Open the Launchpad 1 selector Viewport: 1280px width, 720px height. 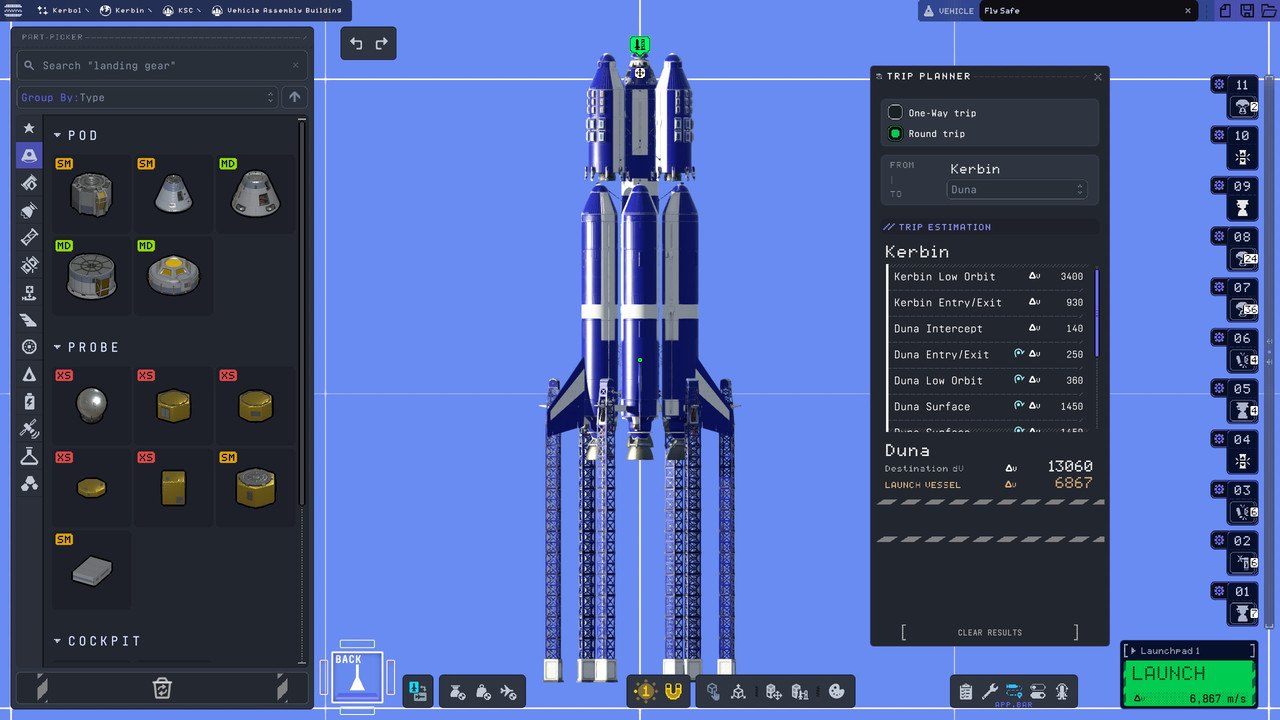pos(1189,651)
